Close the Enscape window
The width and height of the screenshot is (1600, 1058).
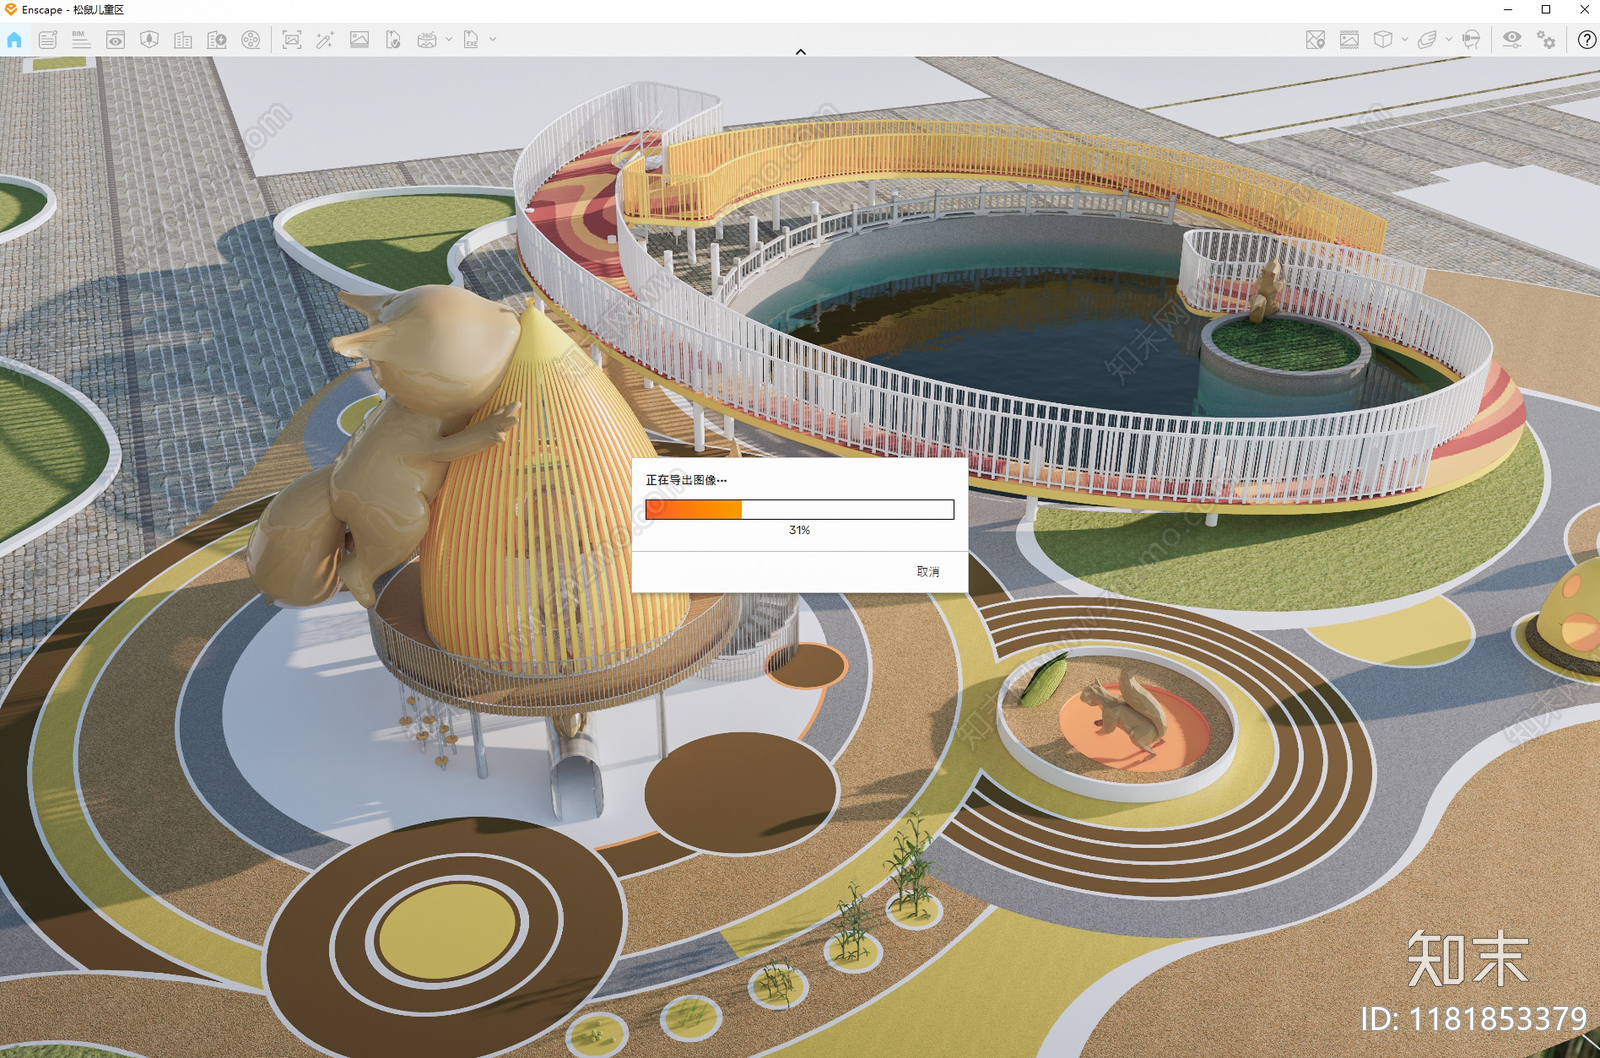pyautogui.click(x=1584, y=10)
